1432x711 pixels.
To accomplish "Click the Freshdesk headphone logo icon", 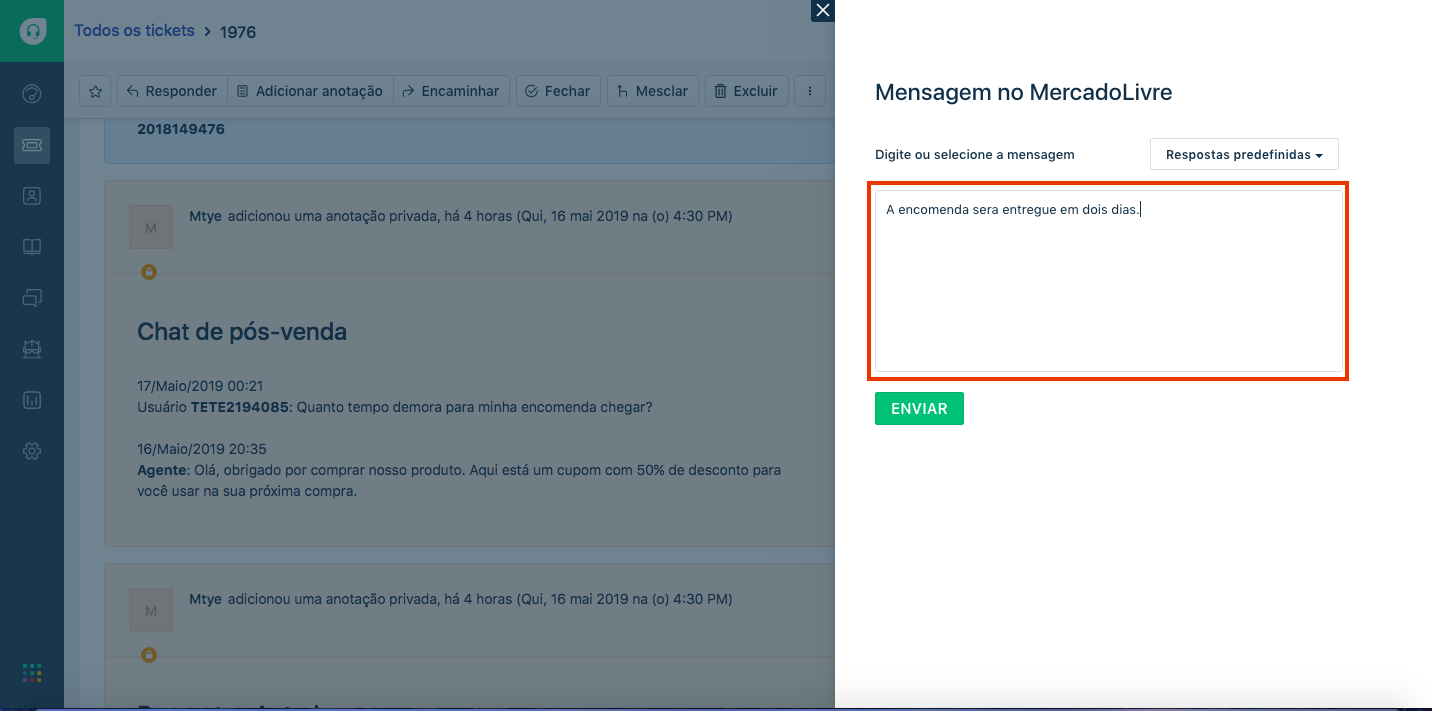I will [x=32, y=31].
